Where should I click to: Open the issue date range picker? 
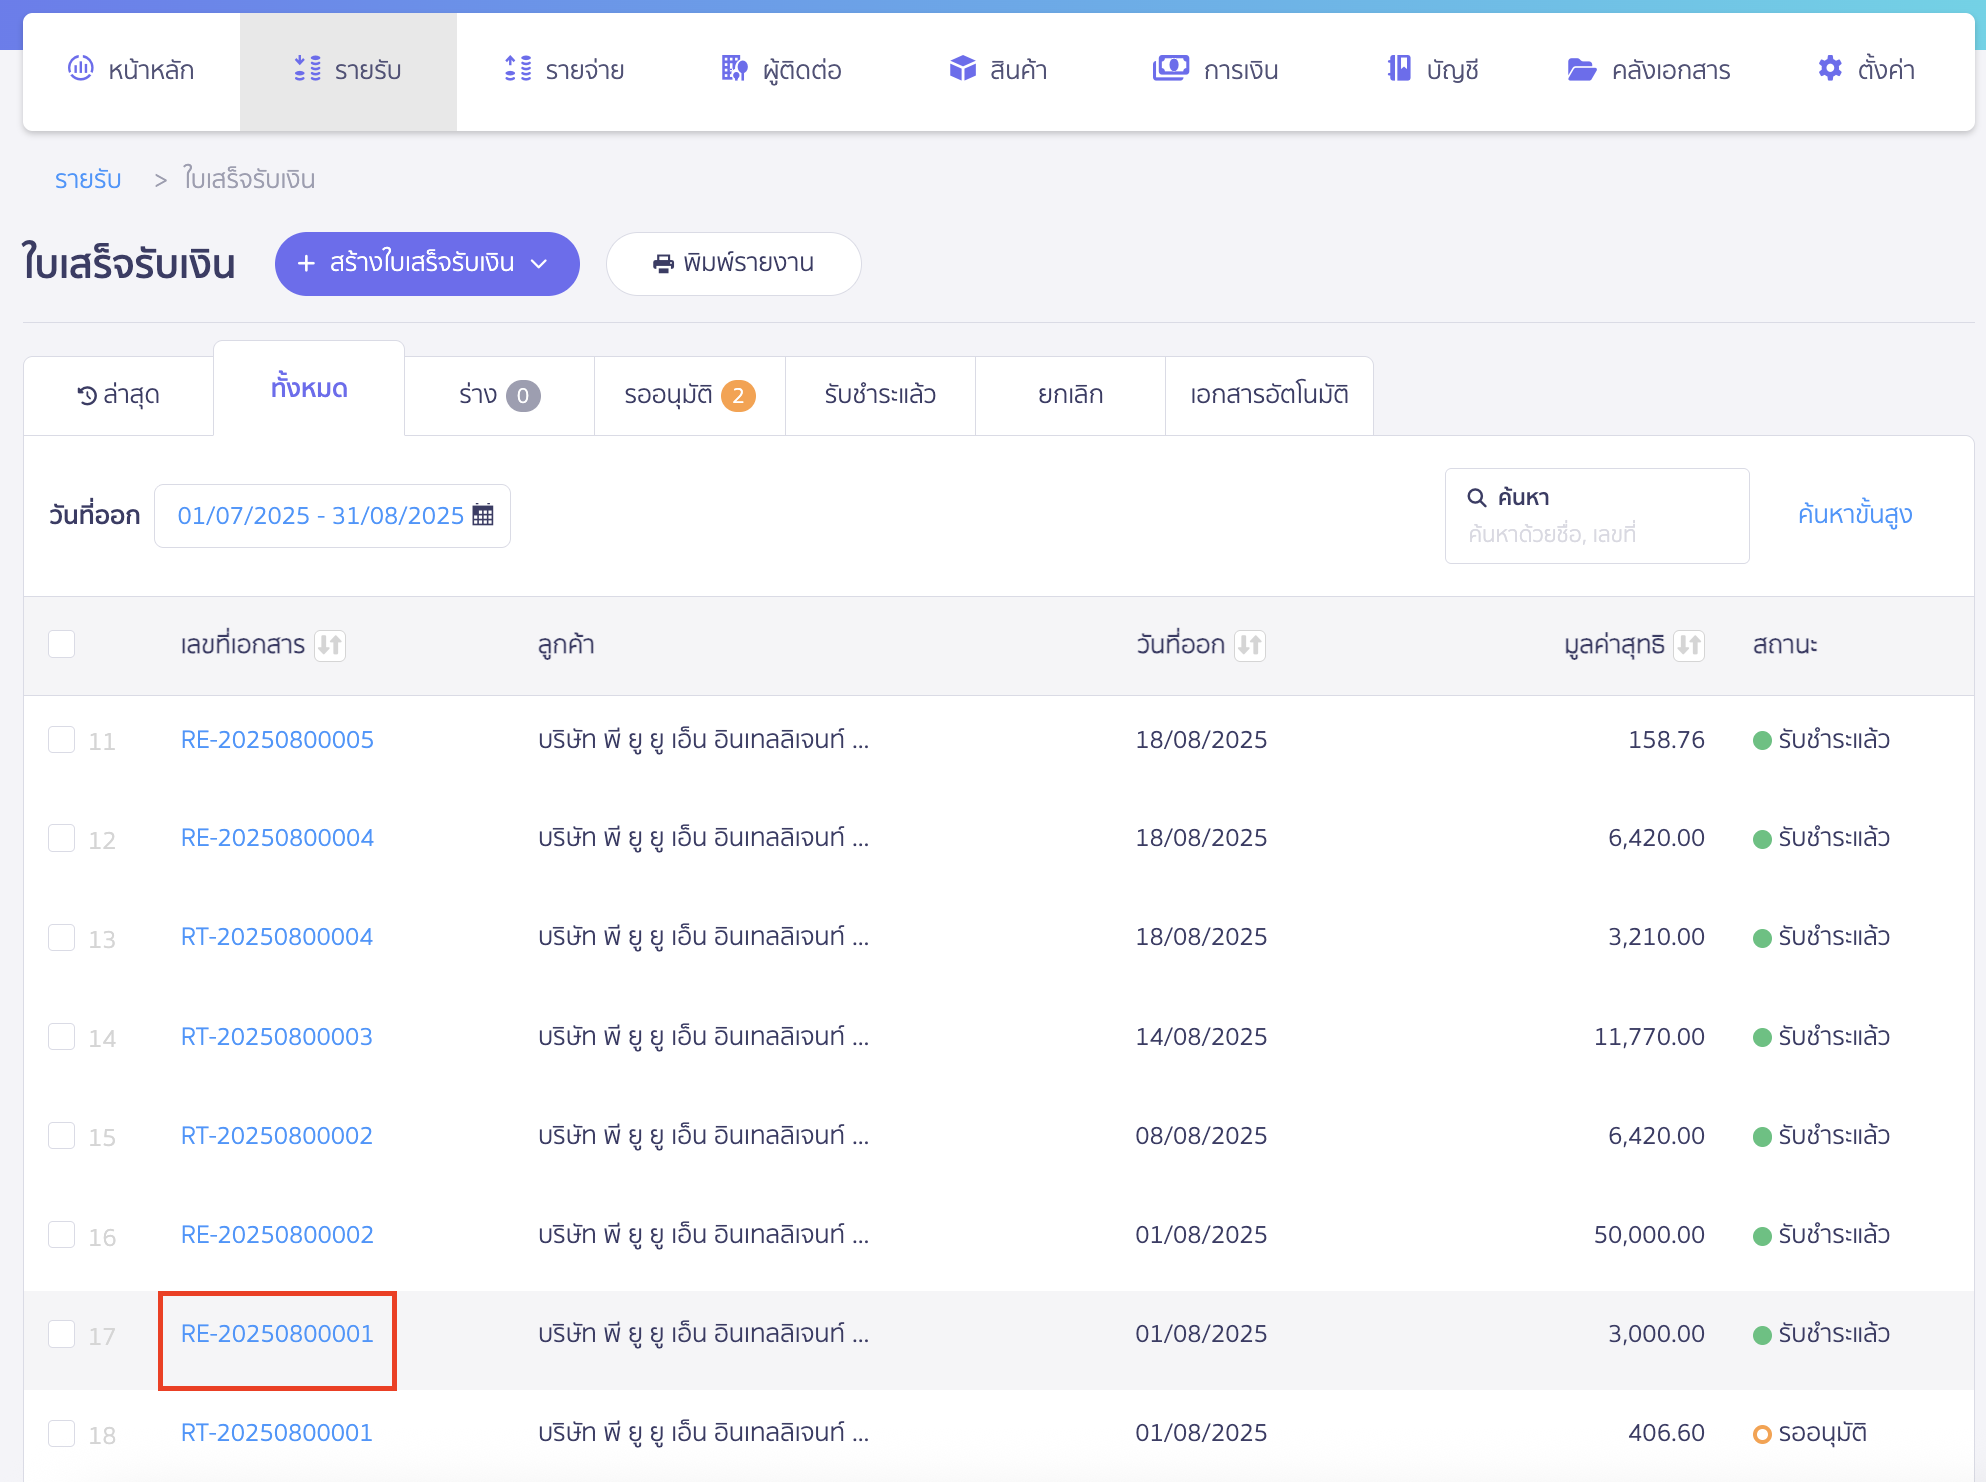(320, 516)
